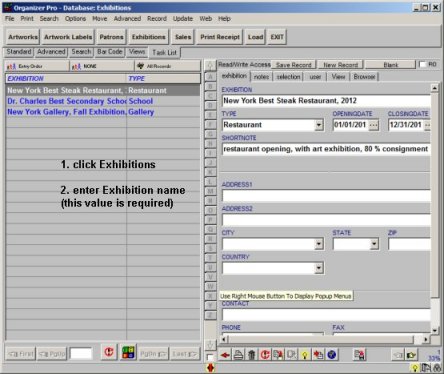Open the CITY dropdown
444x374 pixels.
tap(319, 244)
